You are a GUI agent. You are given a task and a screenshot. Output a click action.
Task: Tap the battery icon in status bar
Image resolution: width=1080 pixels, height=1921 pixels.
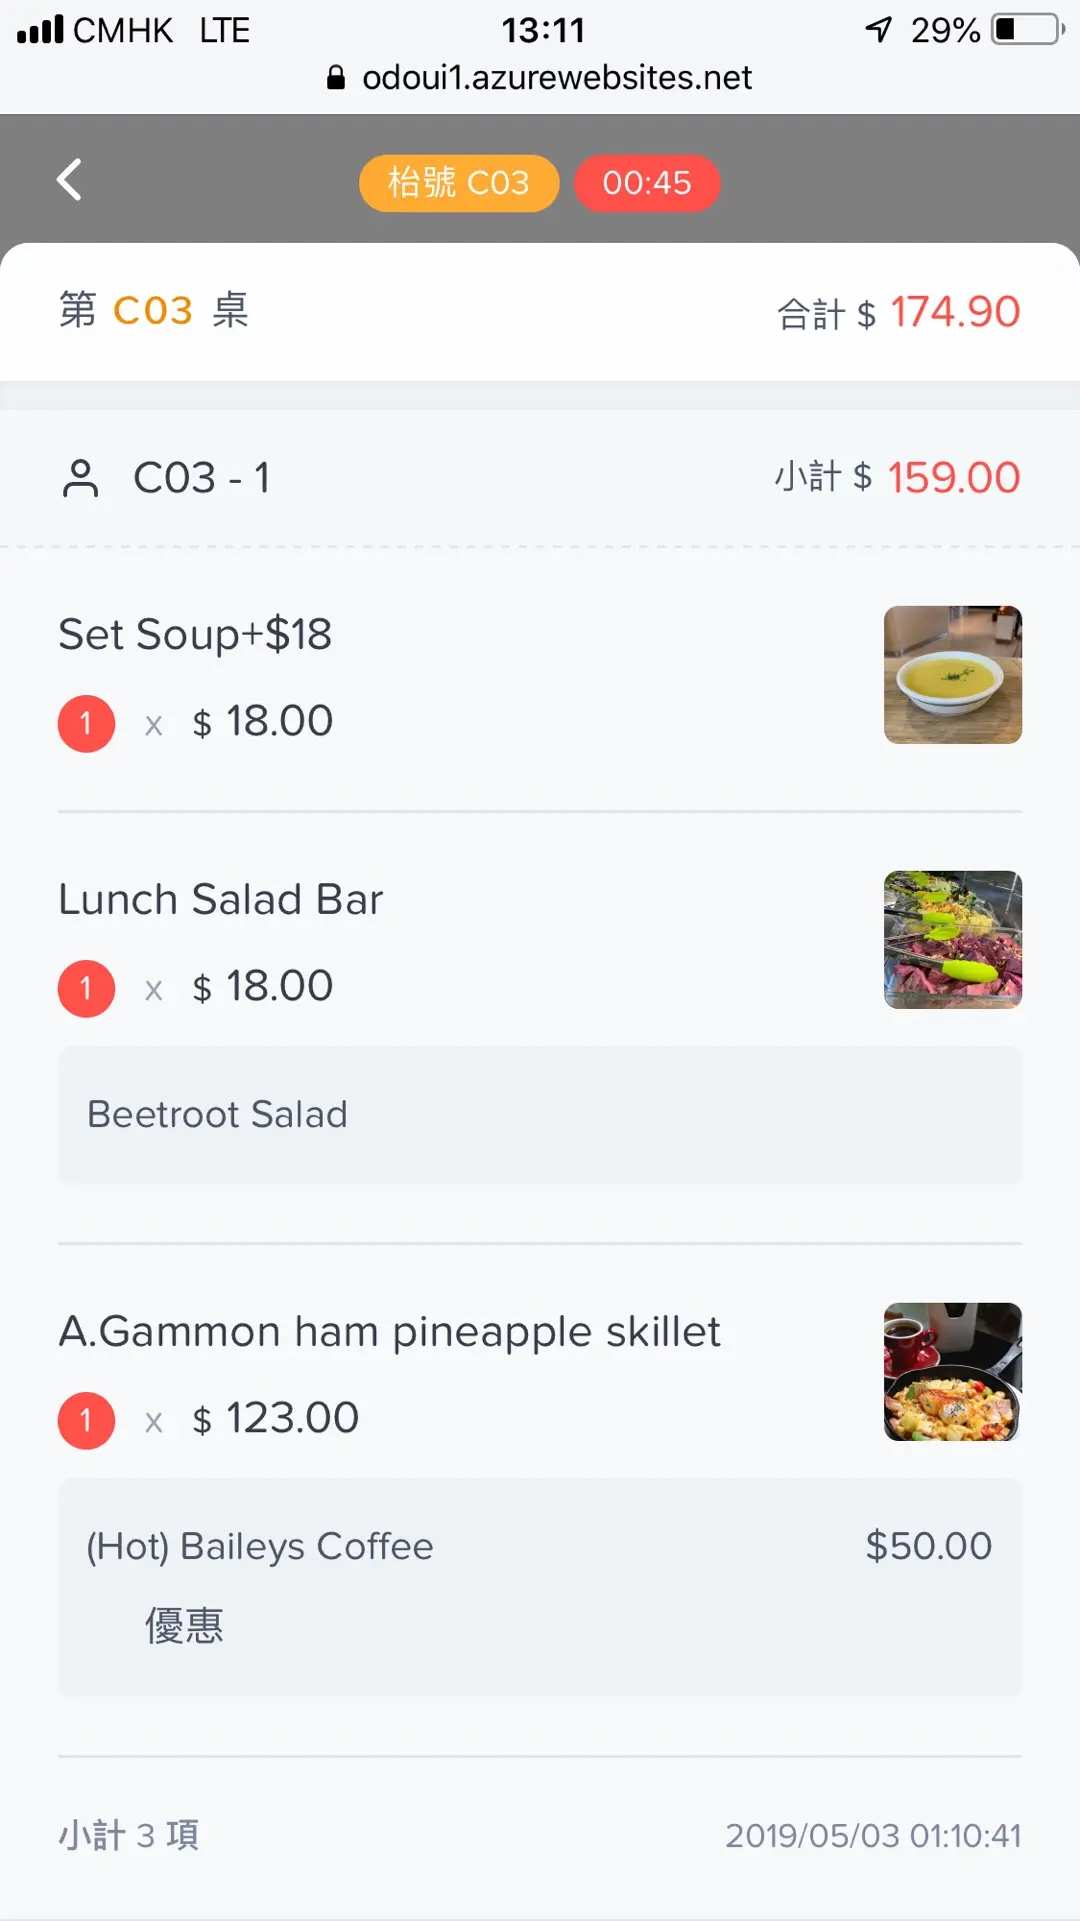1027,30
